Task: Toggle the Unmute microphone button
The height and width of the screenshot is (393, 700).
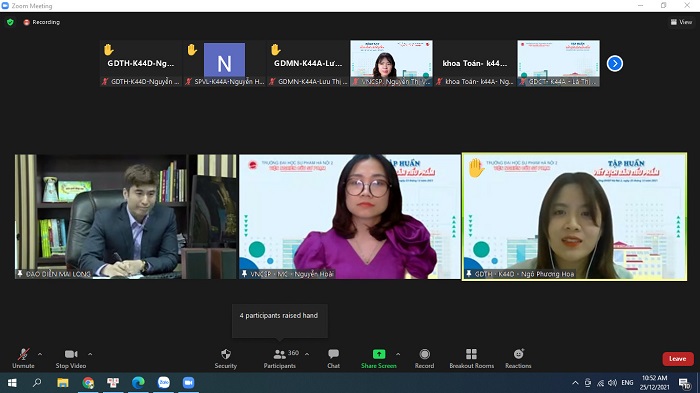Action: pyautogui.click(x=23, y=359)
